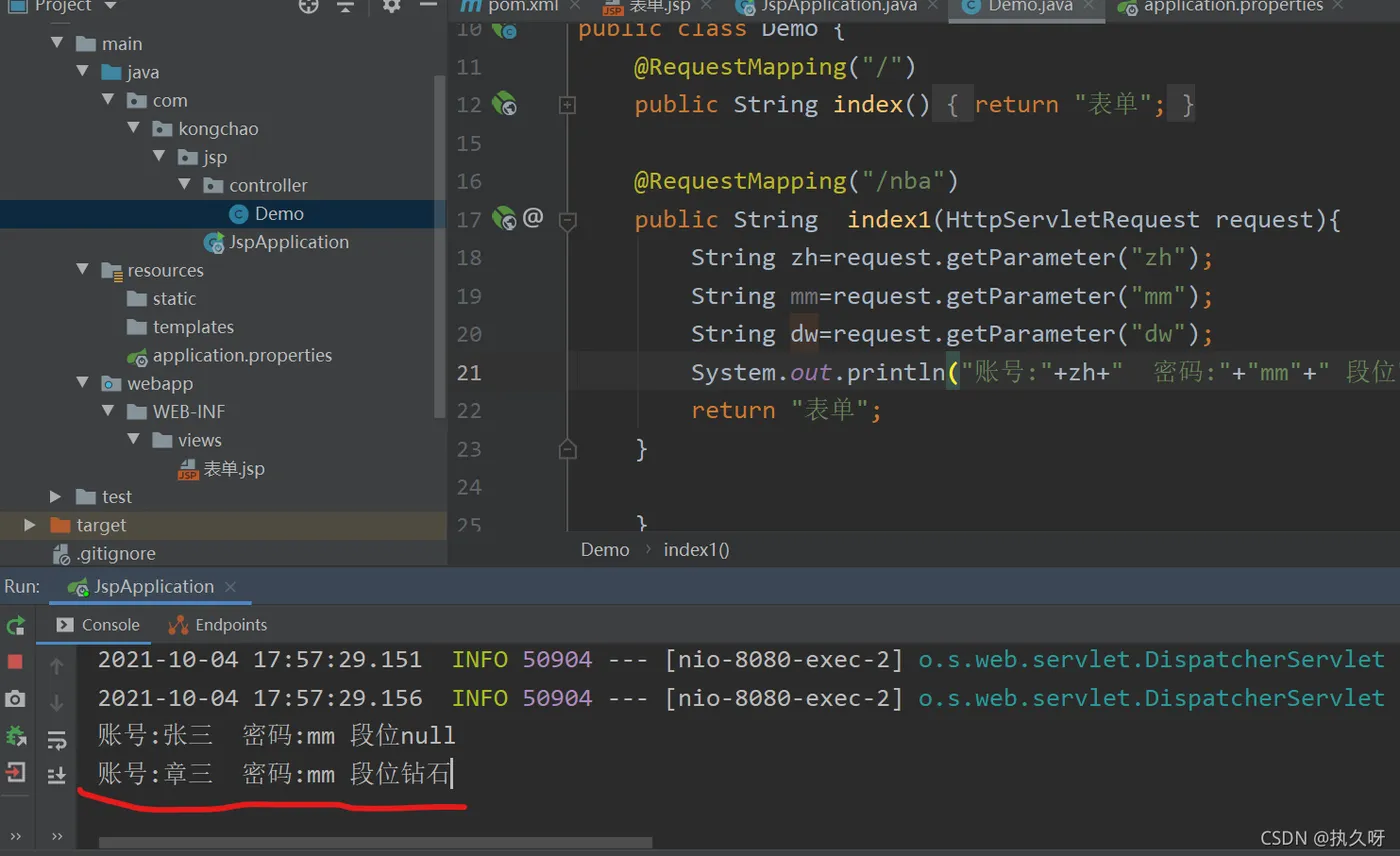Collapse the webapp folder arrow
The image size is (1400, 856).
(x=83, y=383)
